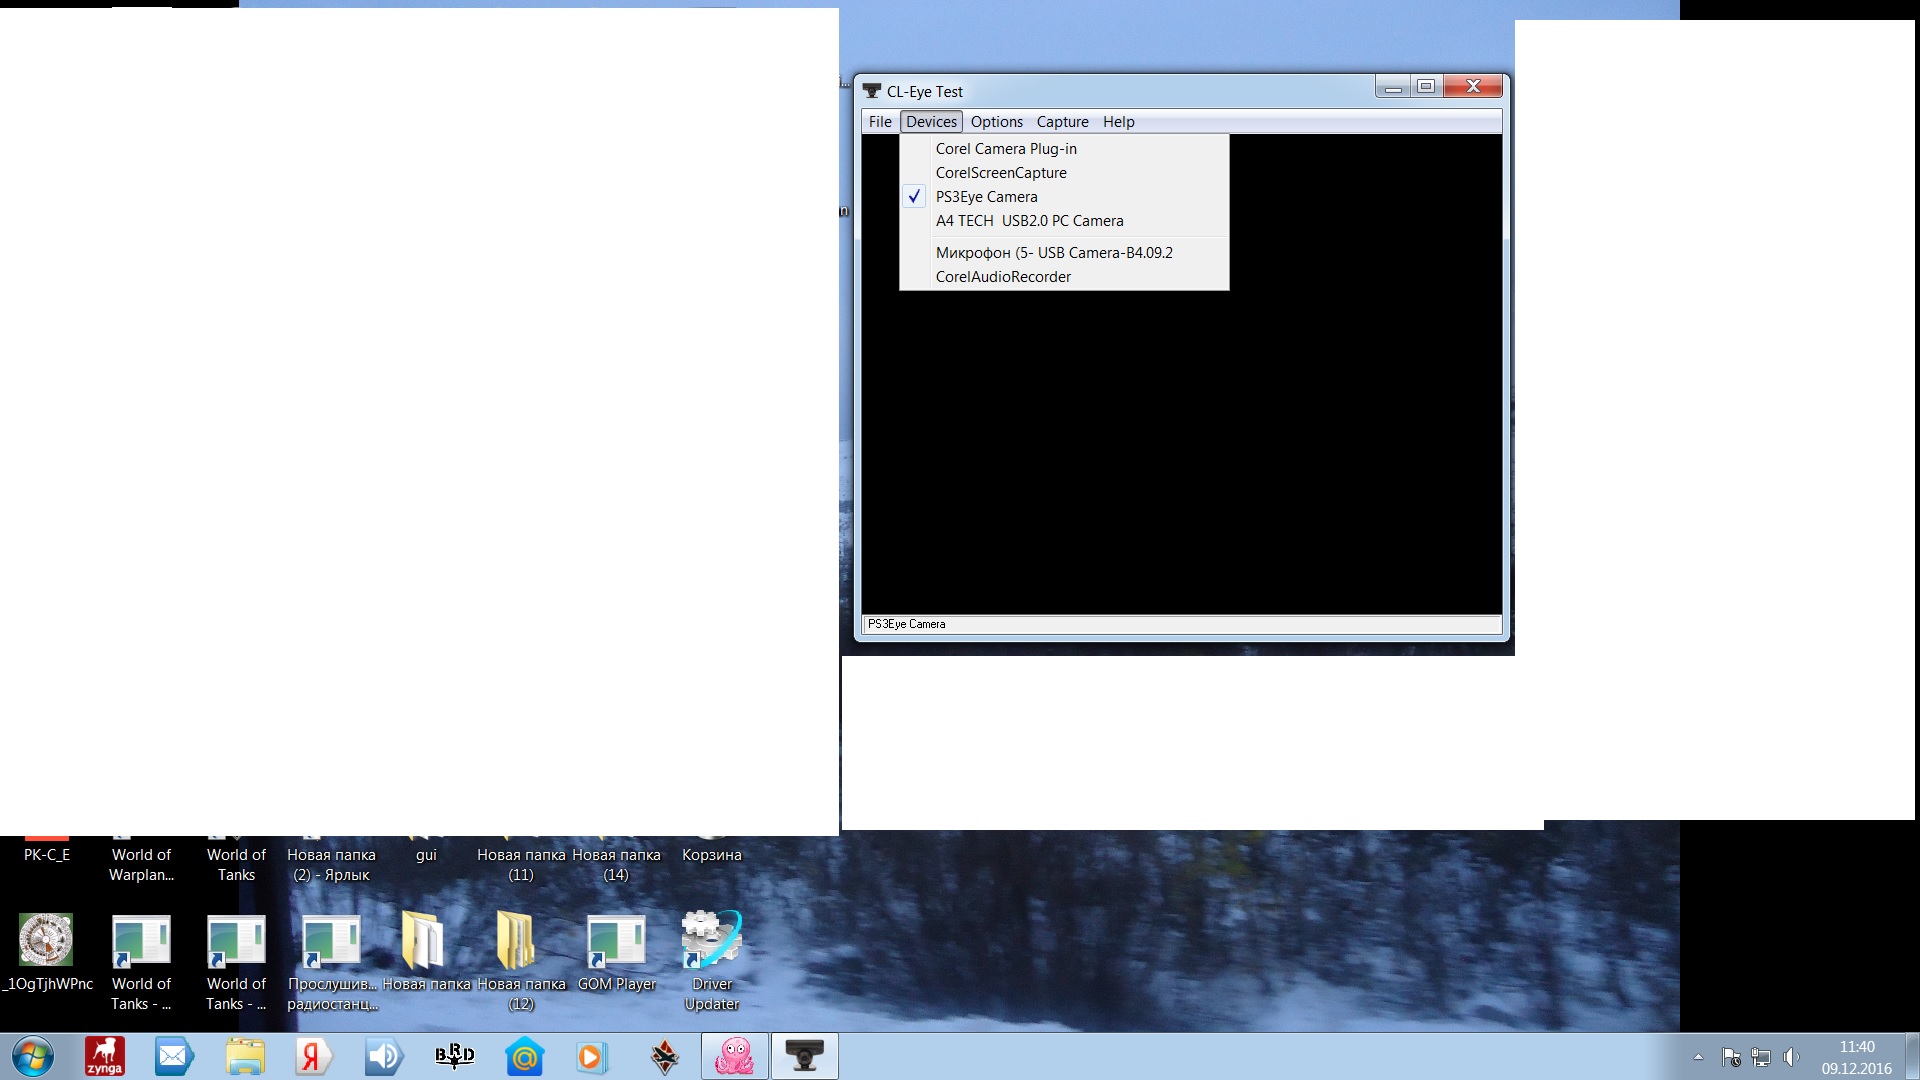Open the volume control in tray

[x=1791, y=1057]
